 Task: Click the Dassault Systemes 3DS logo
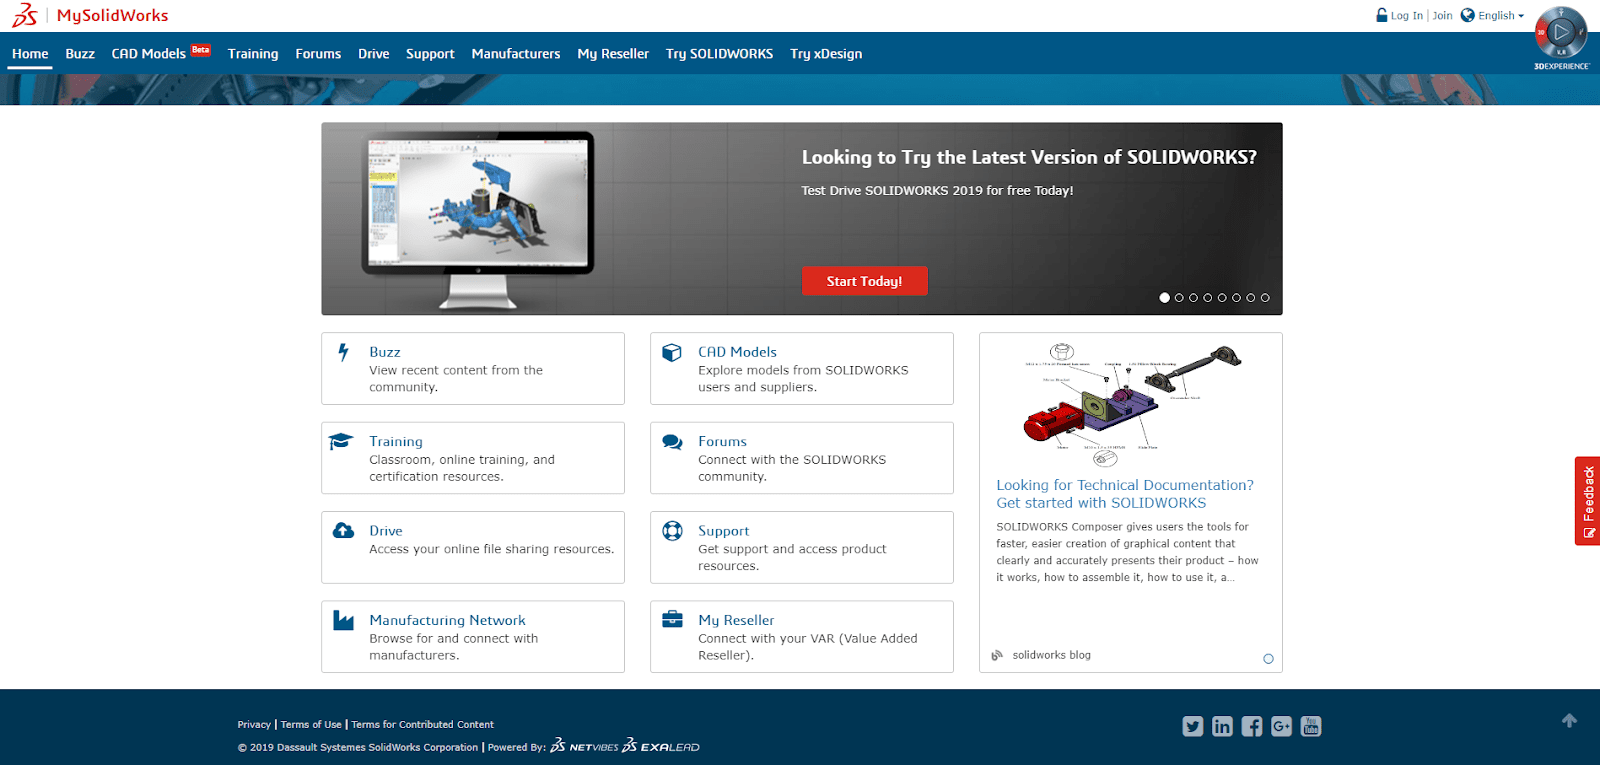pyautogui.click(x=24, y=15)
